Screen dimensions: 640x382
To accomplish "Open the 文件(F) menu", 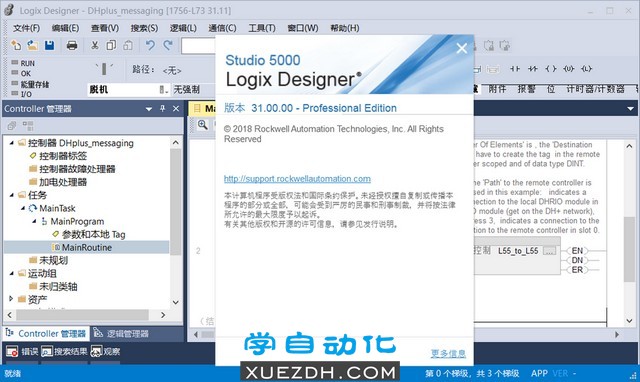I will pos(27,28).
